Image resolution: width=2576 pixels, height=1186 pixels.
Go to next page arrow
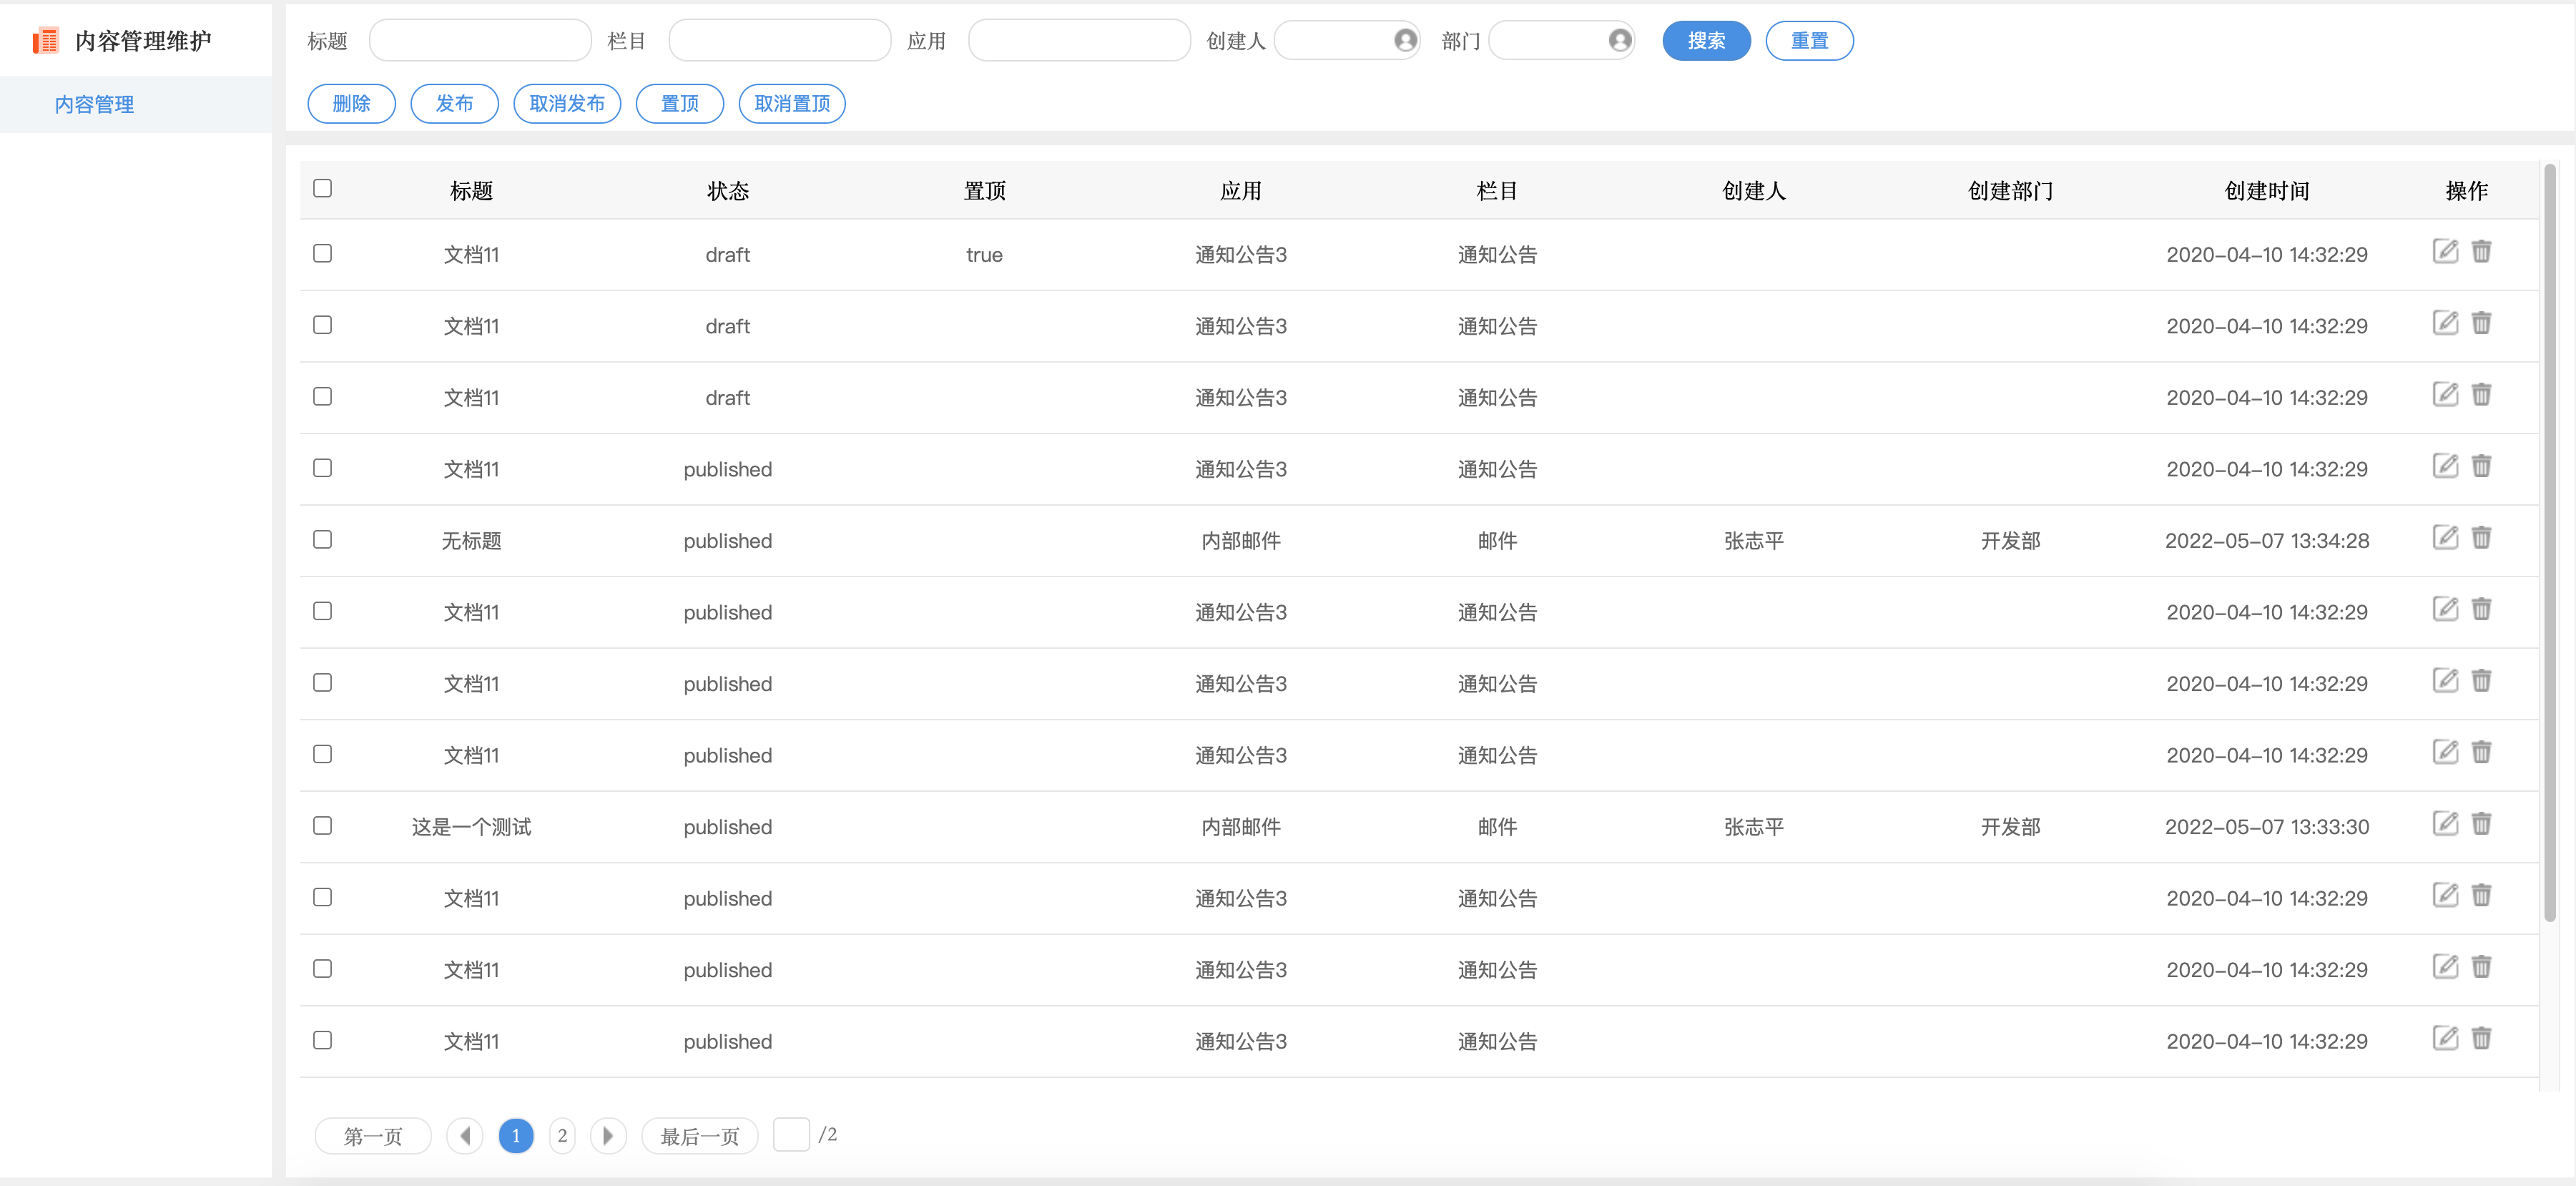click(607, 1136)
